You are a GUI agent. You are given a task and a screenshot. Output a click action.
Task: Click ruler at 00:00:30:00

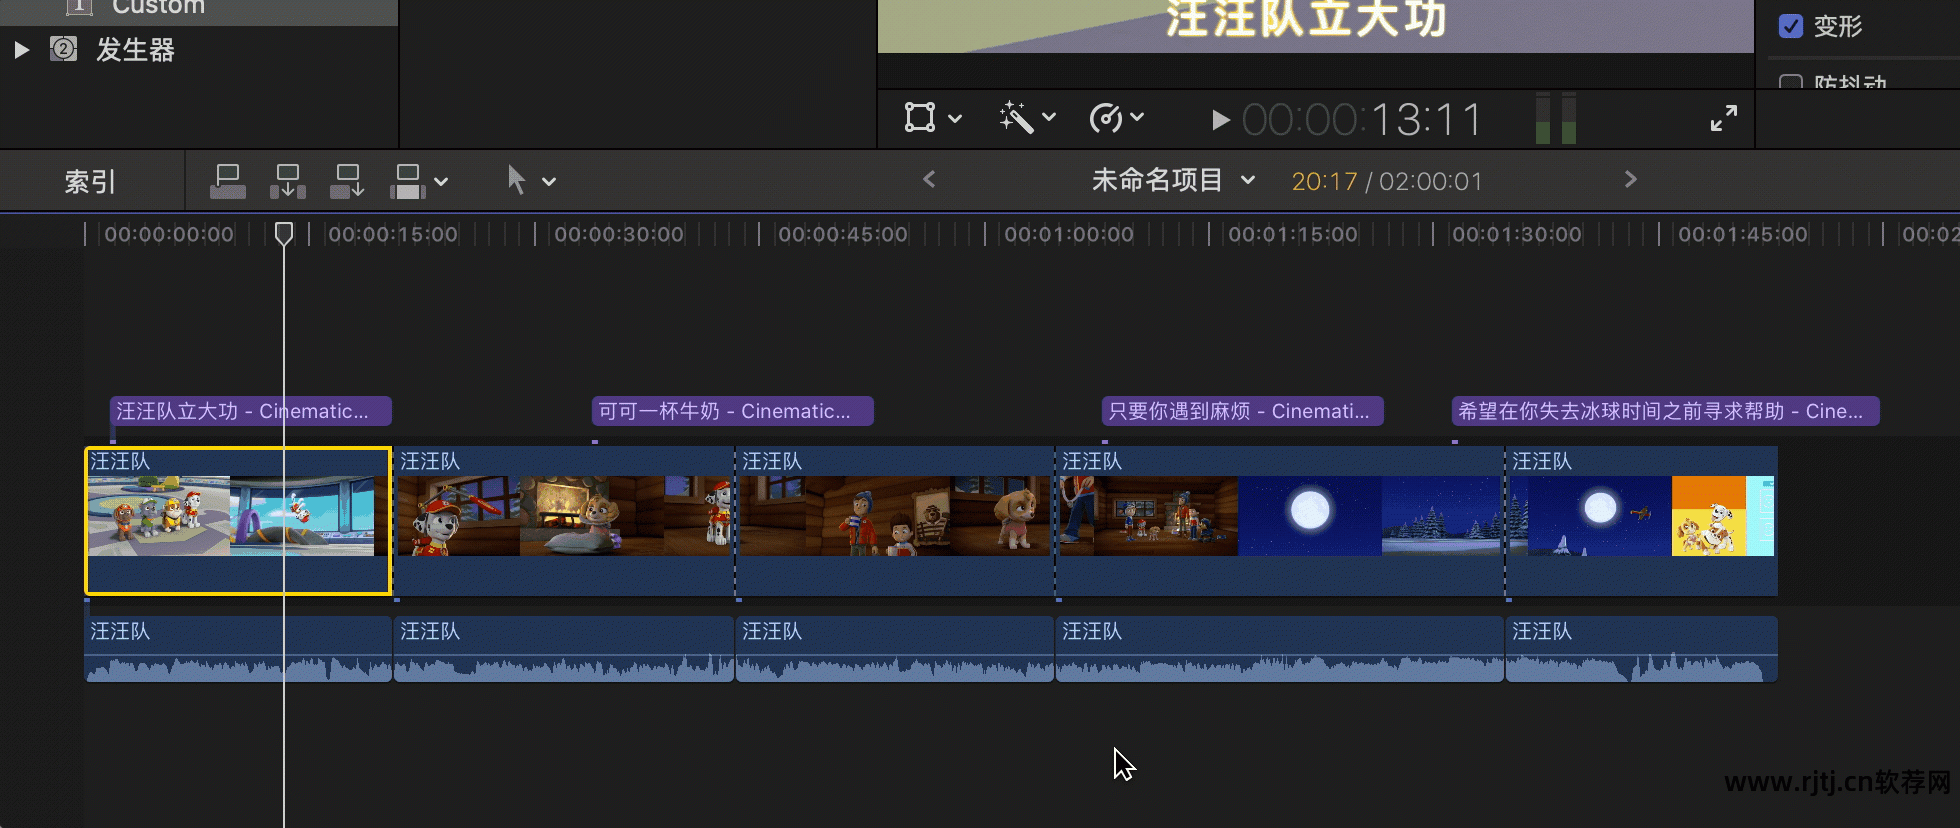(x=619, y=234)
